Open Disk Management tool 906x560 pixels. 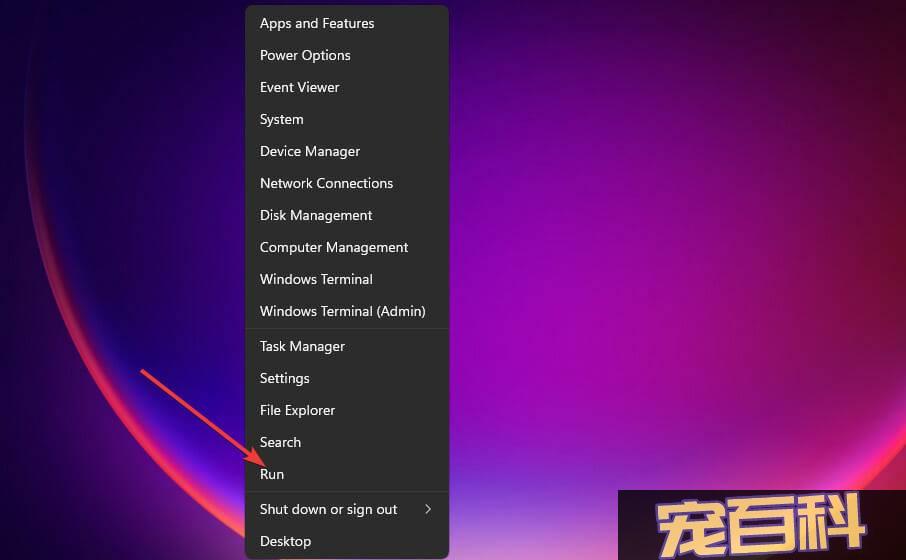(x=347, y=216)
